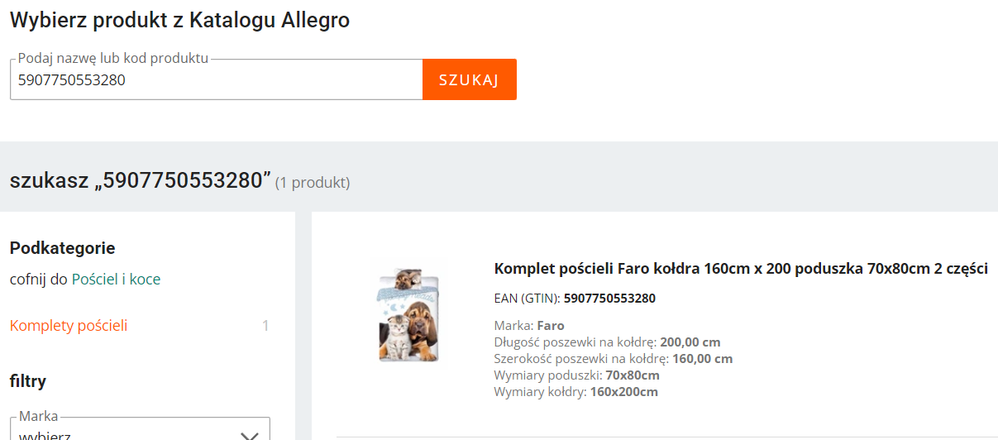The height and width of the screenshot is (440, 998).
Task: Click the filtry section heading
Action: (x=28, y=380)
